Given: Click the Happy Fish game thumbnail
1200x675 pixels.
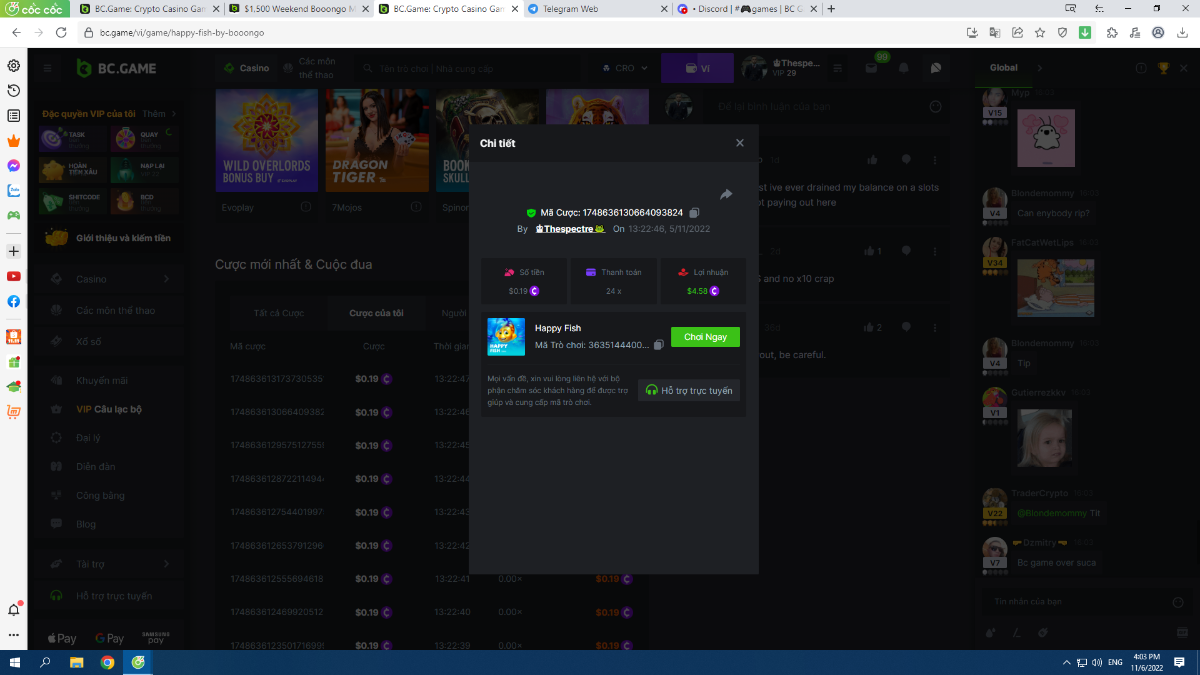Looking at the screenshot, I should tap(506, 337).
